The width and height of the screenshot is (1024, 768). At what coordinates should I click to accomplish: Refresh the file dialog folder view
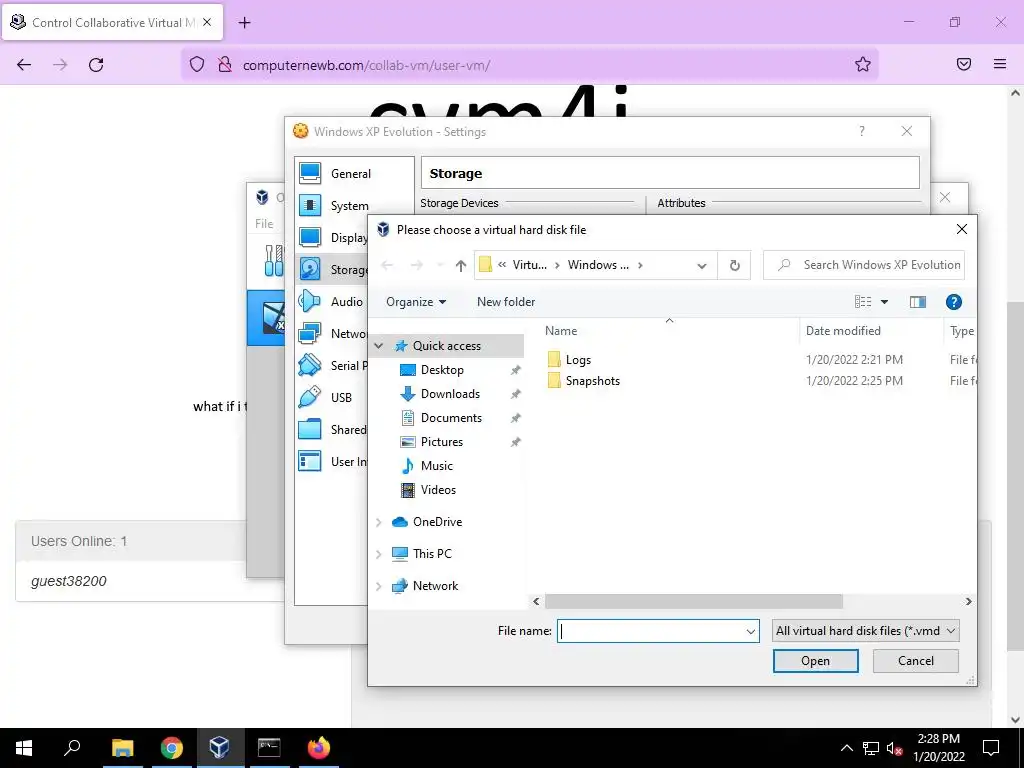(735, 265)
